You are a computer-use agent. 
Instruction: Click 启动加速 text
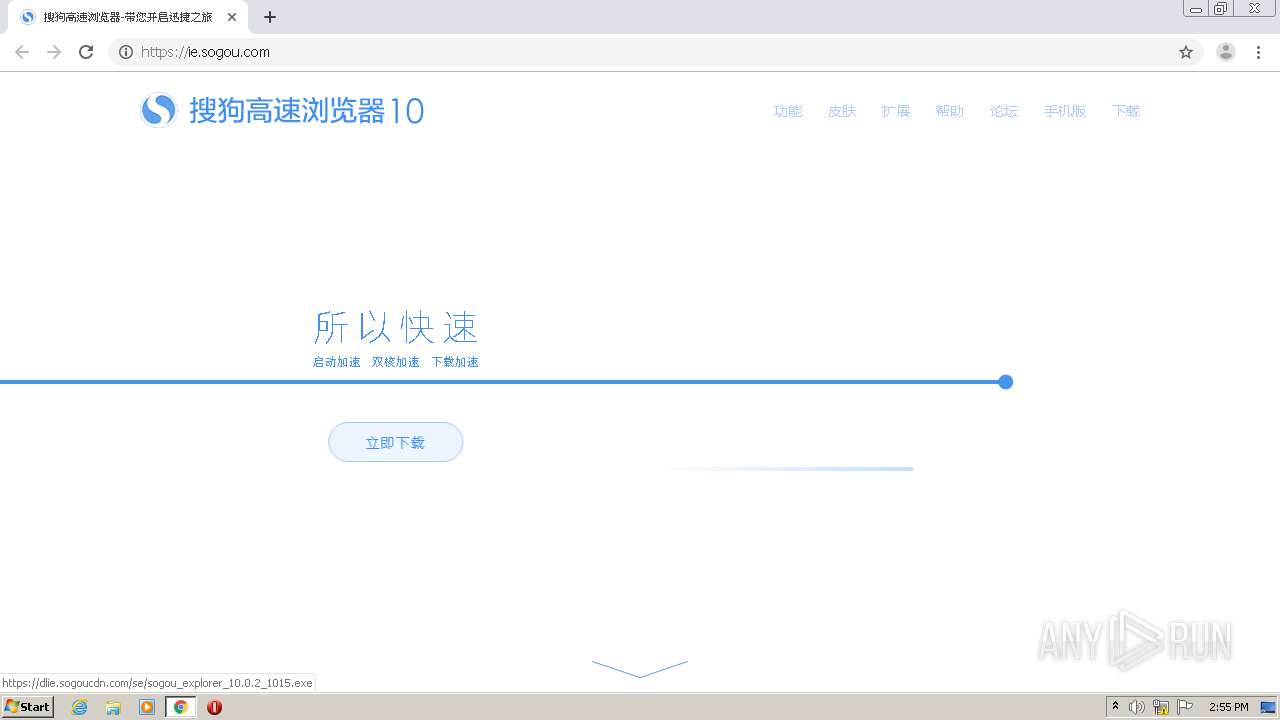(337, 362)
